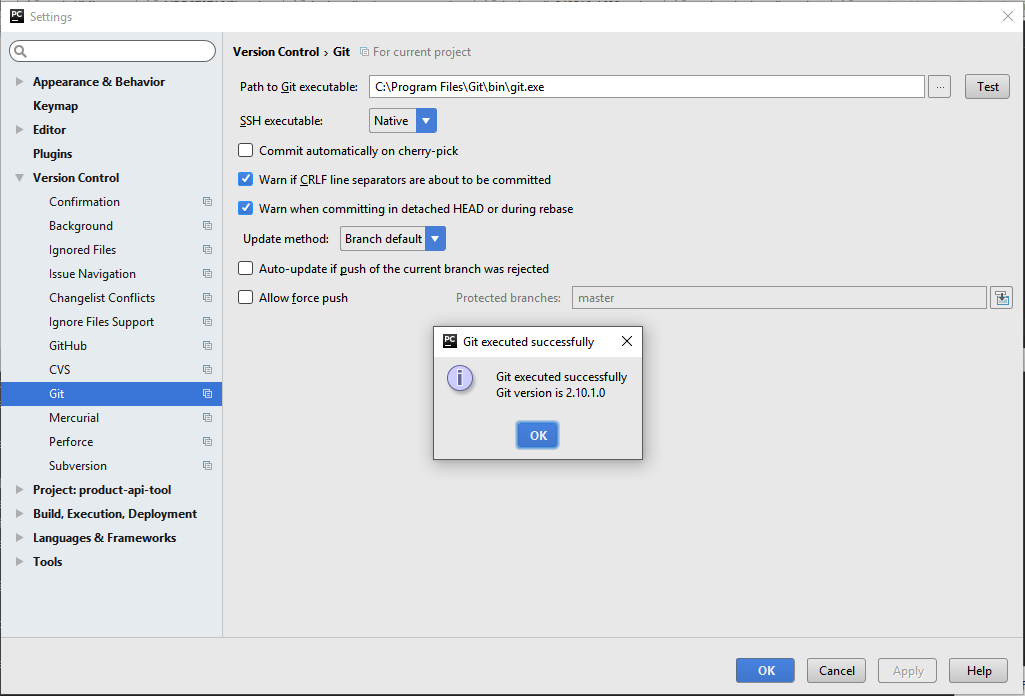Click the settings search field
Image resolution: width=1025 pixels, height=696 pixels.
pyautogui.click(x=112, y=51)
